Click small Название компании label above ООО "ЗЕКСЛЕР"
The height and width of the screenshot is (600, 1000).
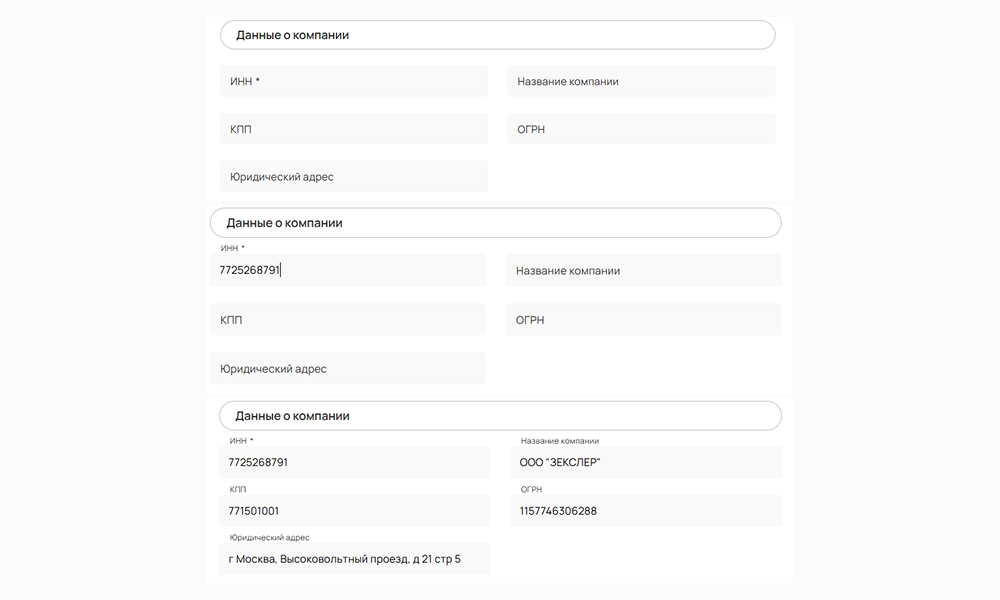coord(559,441)
